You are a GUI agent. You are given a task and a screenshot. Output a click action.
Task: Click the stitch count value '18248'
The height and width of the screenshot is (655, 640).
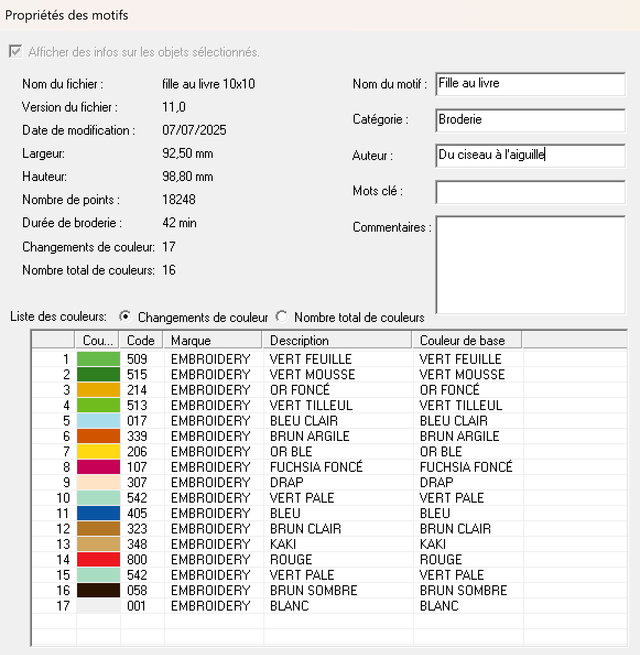pyautogui.click(x=179, y=200)
